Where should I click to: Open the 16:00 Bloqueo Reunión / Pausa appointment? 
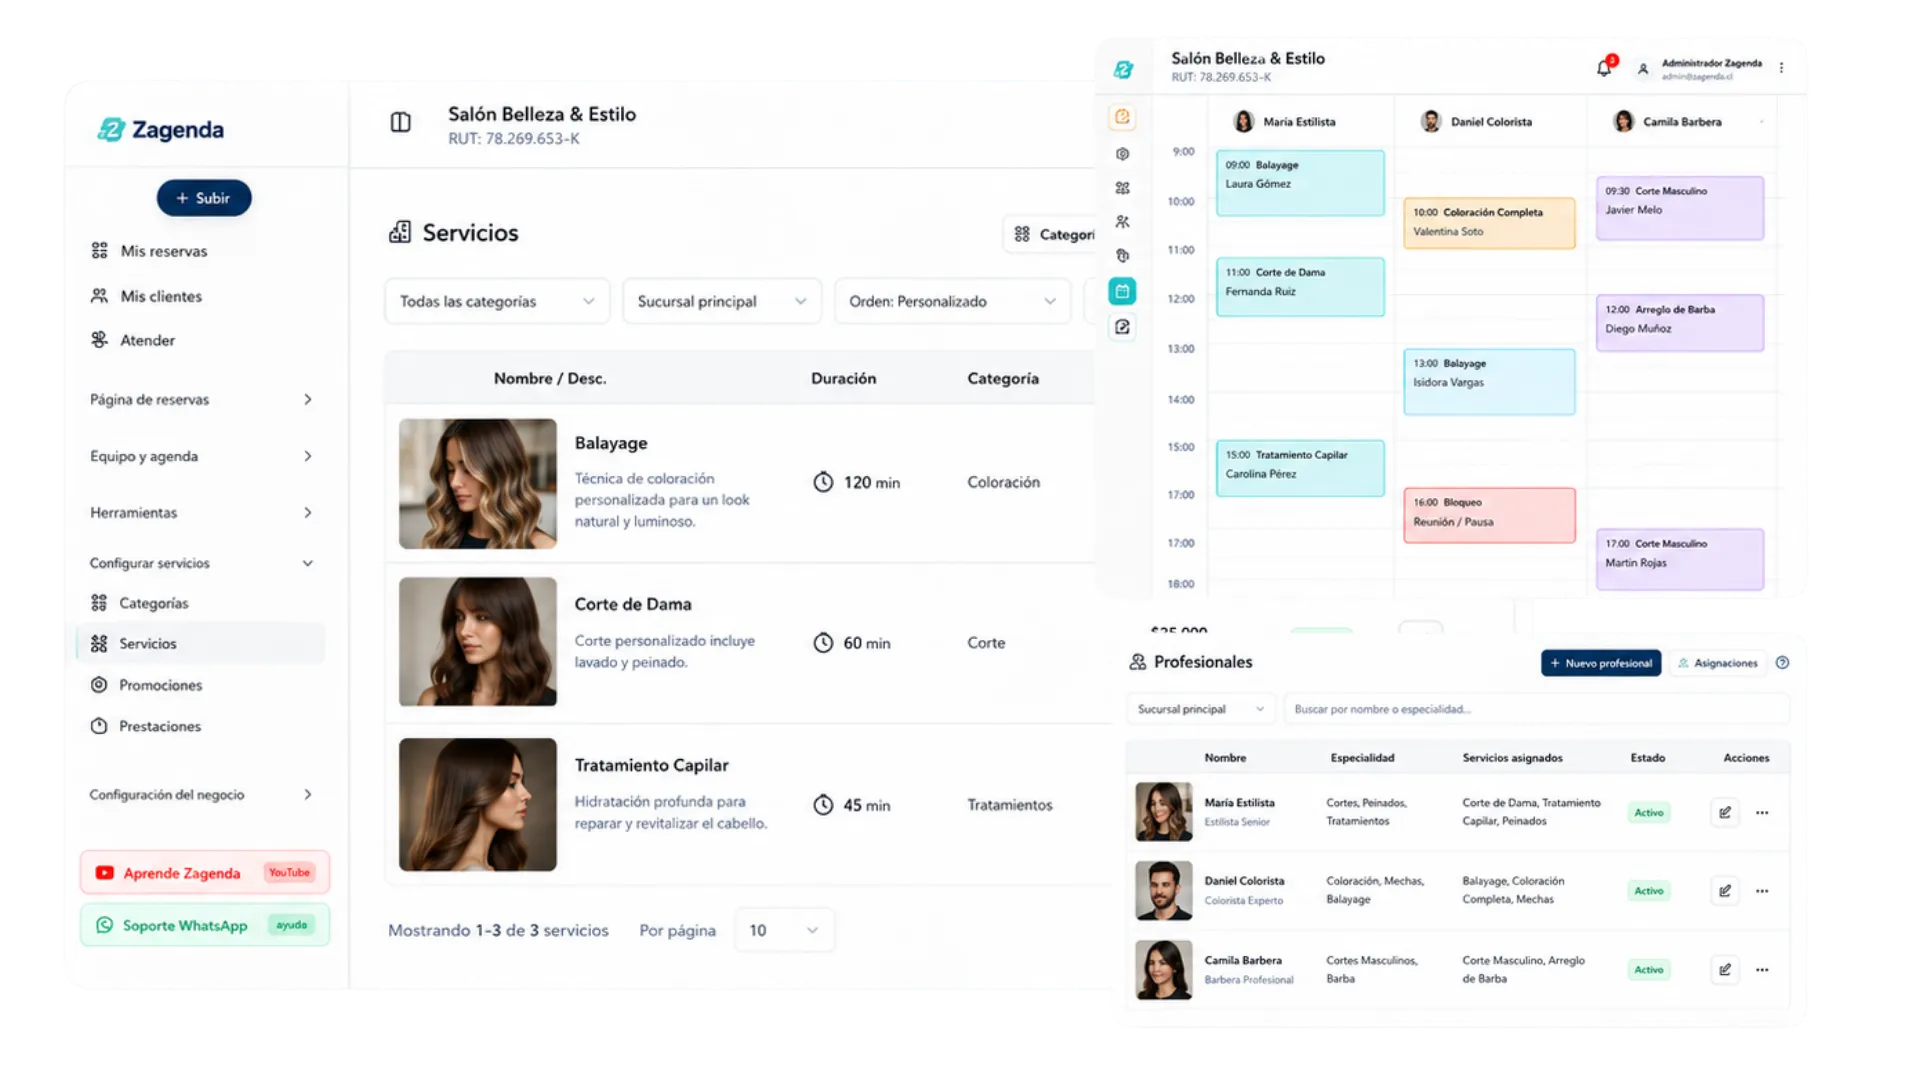pyautogui.click(x=1489, y=515)
